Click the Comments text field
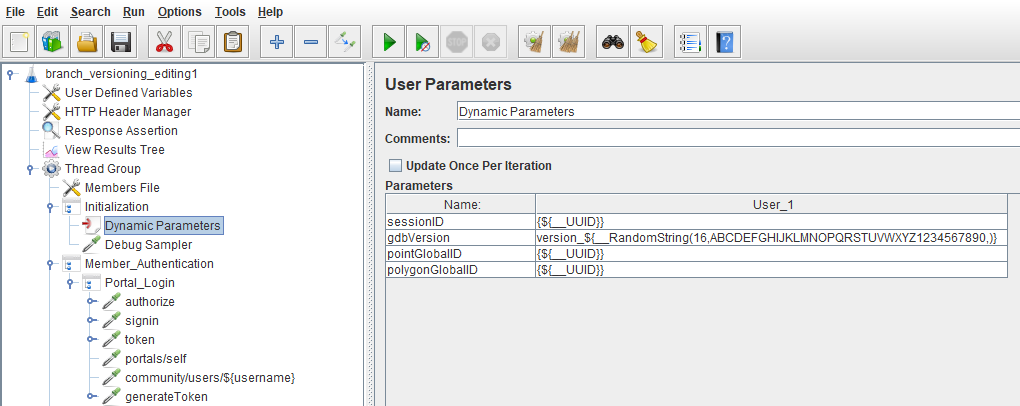 coord(738,138)
